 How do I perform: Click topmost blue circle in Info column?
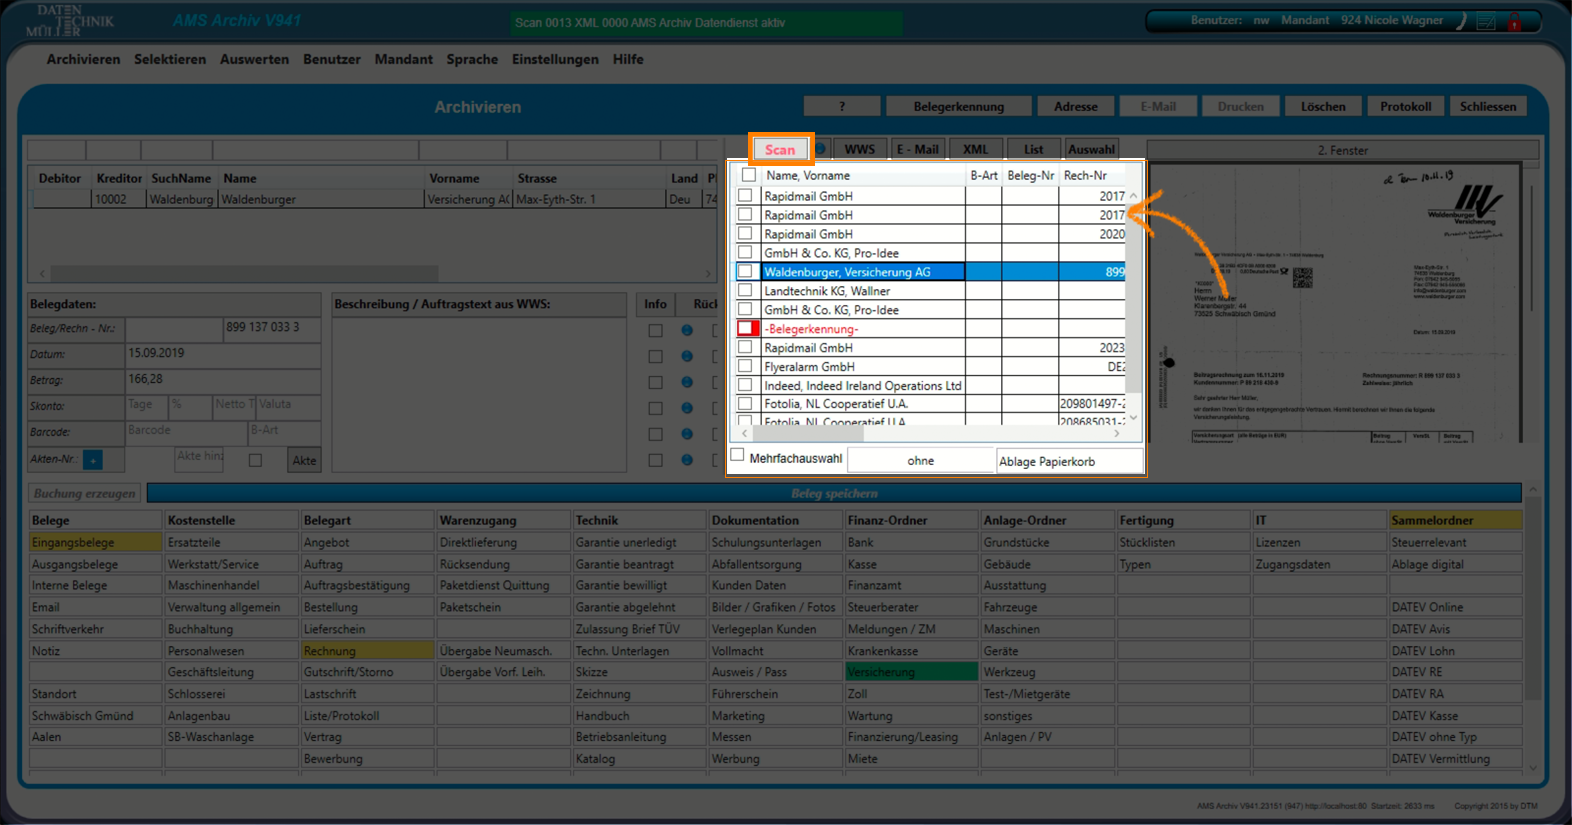pyautogui.click(x=687, y=330)
